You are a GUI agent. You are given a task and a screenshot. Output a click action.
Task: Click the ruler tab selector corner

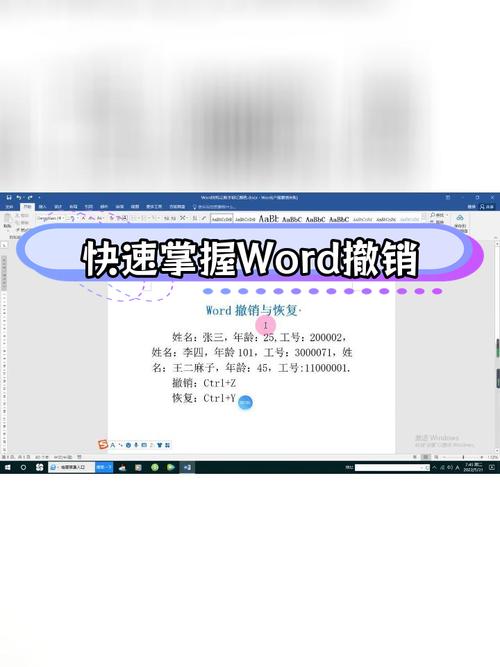pos(4,245)
